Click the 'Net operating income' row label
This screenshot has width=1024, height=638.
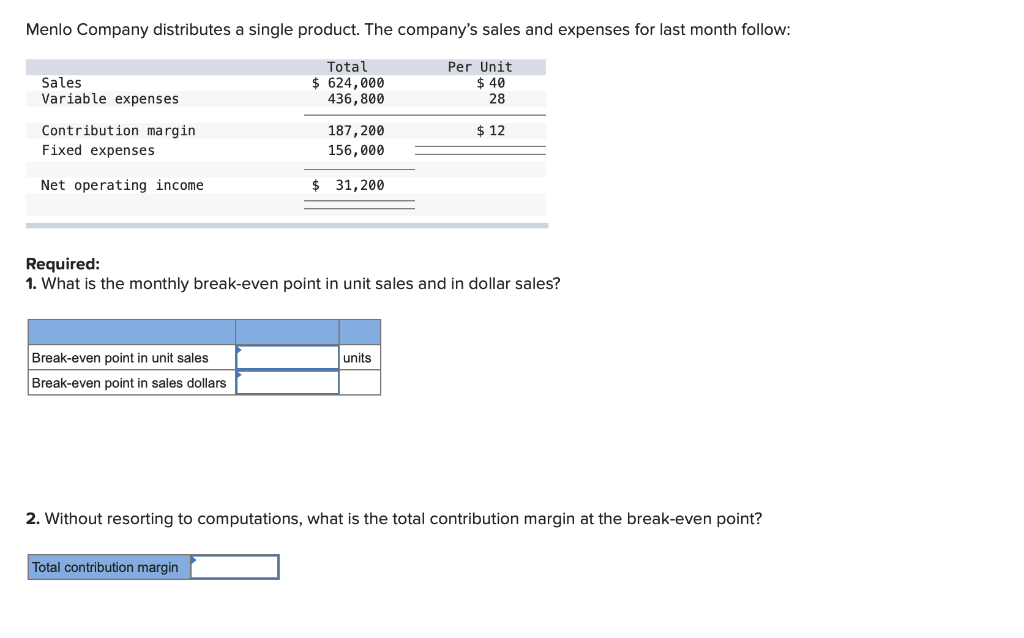[x=122, y=185]
